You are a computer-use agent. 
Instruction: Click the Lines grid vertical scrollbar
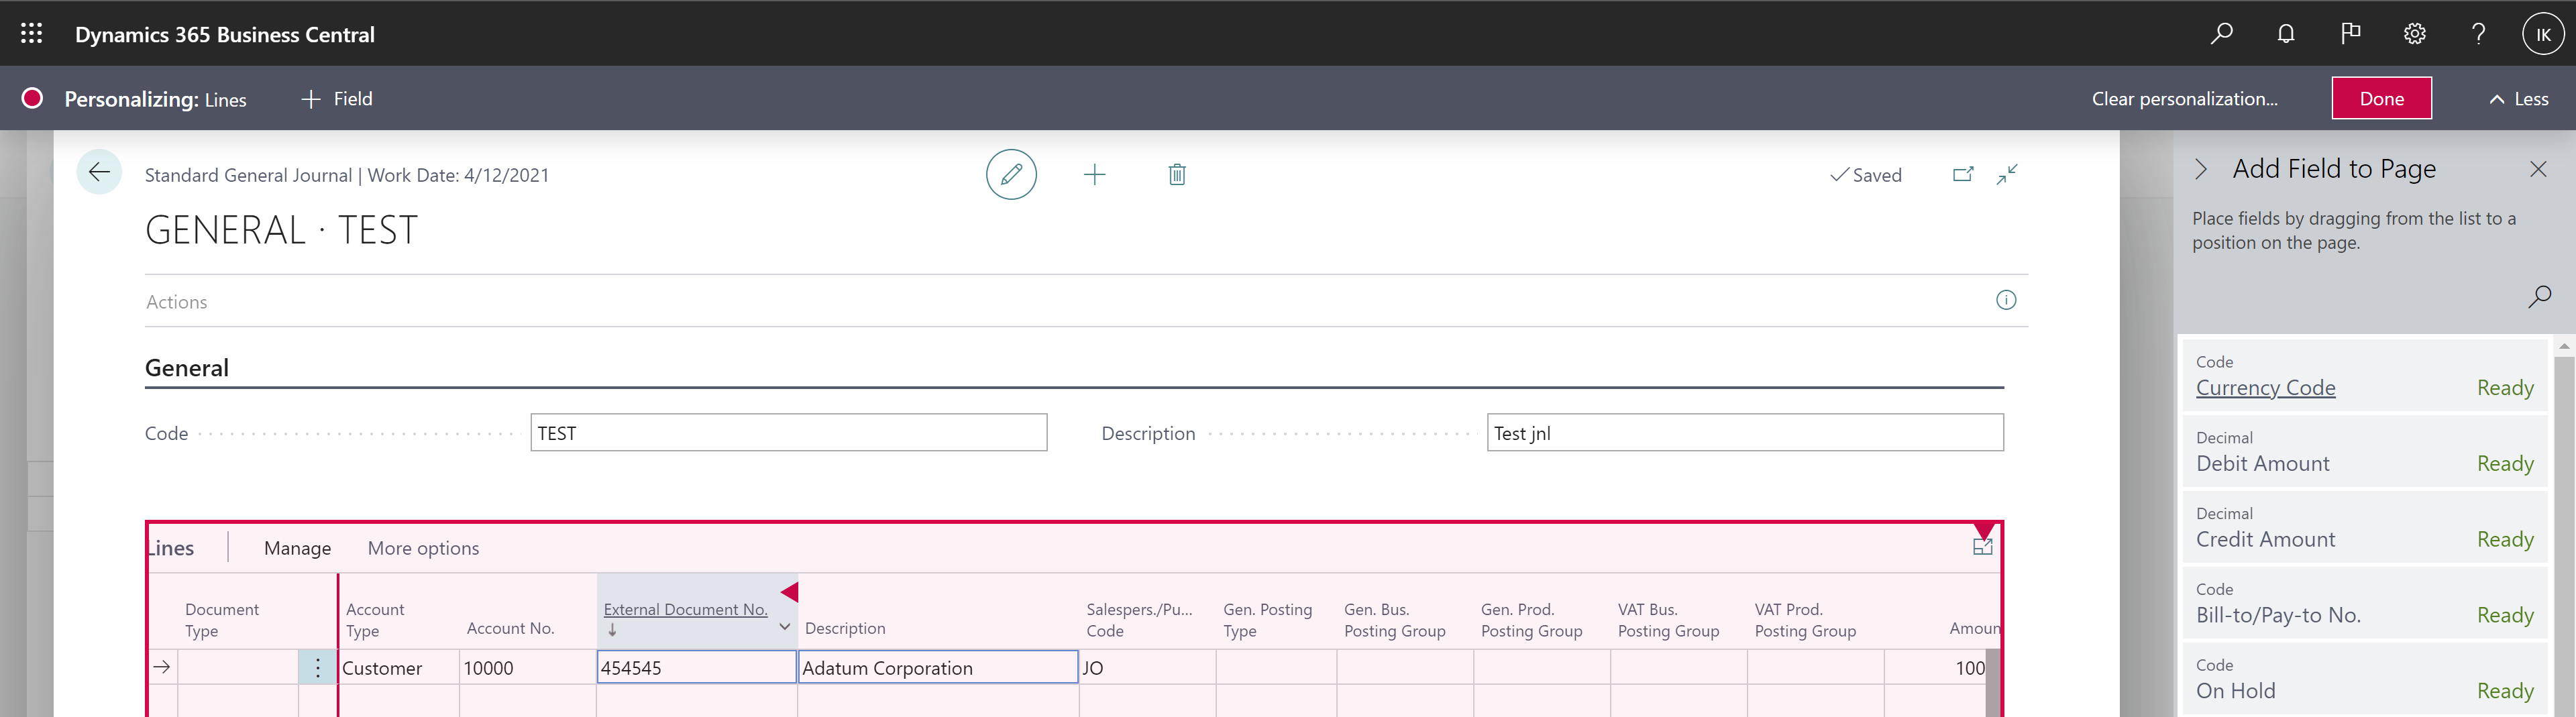pyautogui.click(x=1993, y=683)
